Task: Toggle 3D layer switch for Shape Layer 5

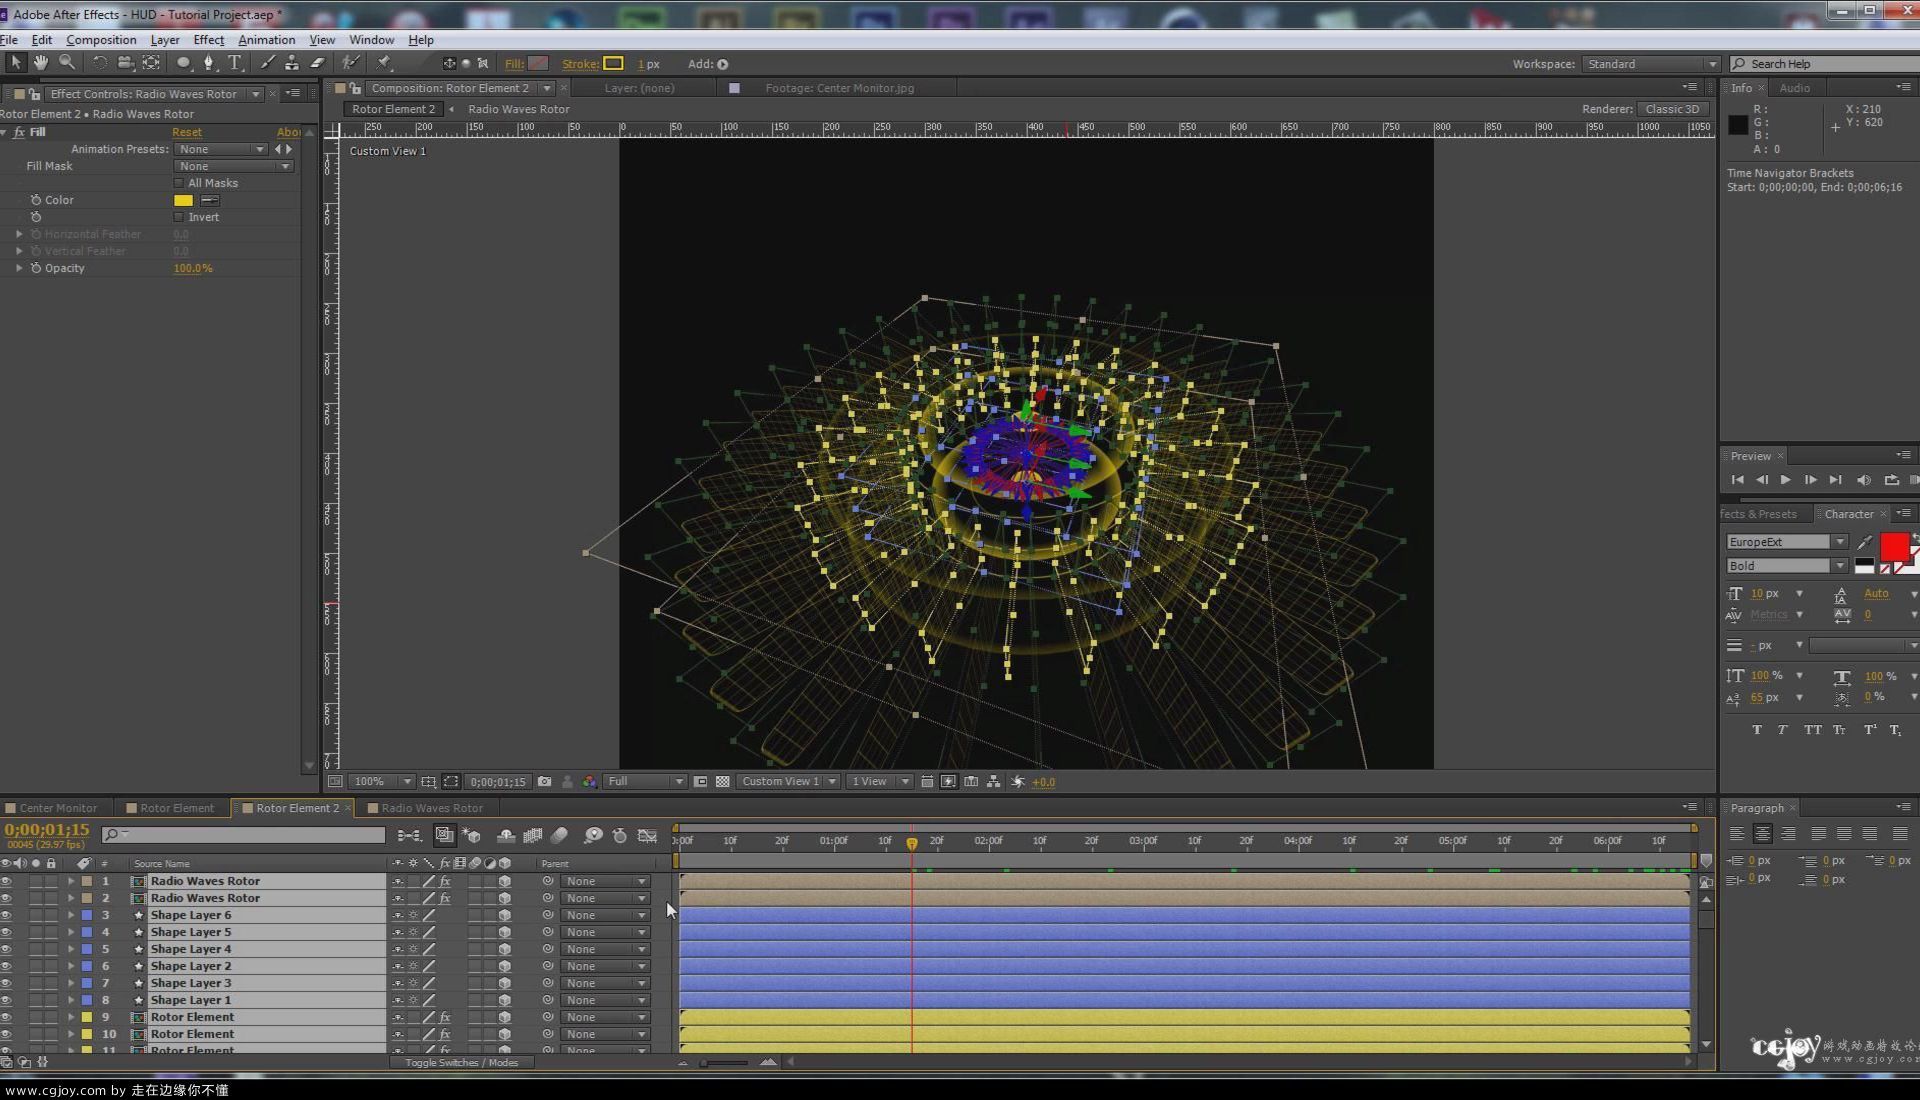Action: [x=505, y=932]
